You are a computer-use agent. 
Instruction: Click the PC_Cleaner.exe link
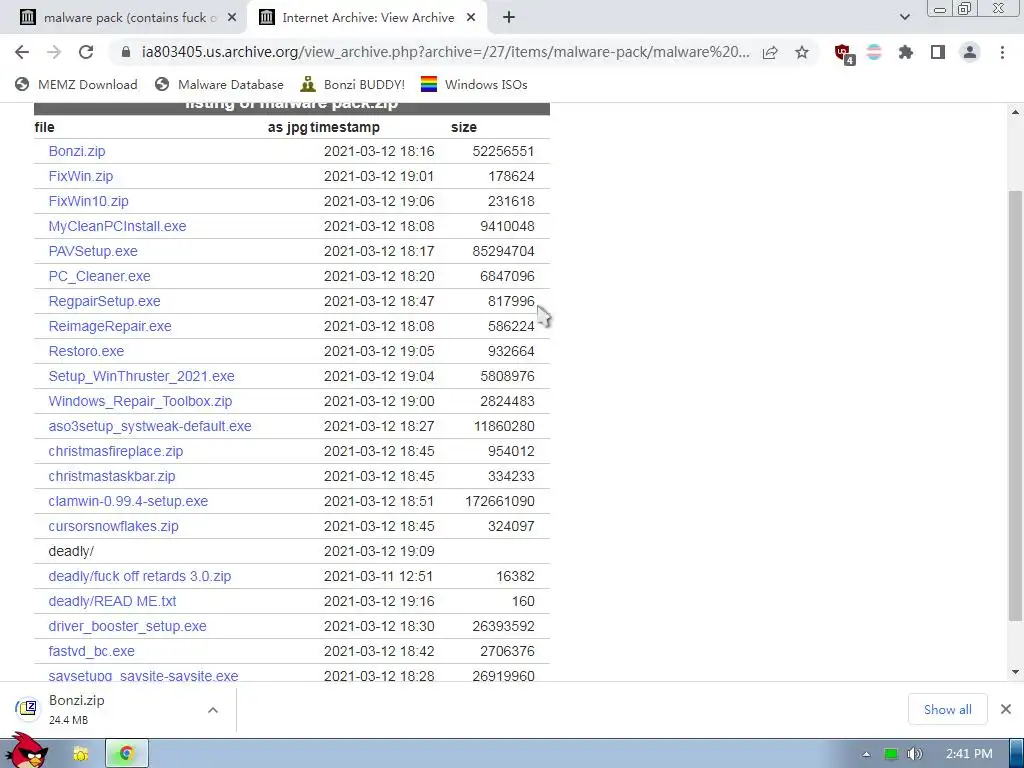coord(99,276)
